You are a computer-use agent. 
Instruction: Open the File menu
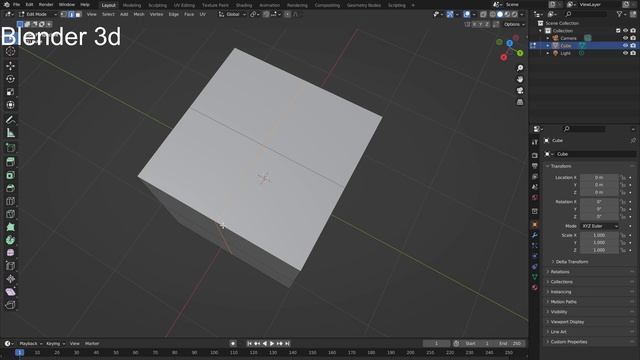[x=16, y=4]
